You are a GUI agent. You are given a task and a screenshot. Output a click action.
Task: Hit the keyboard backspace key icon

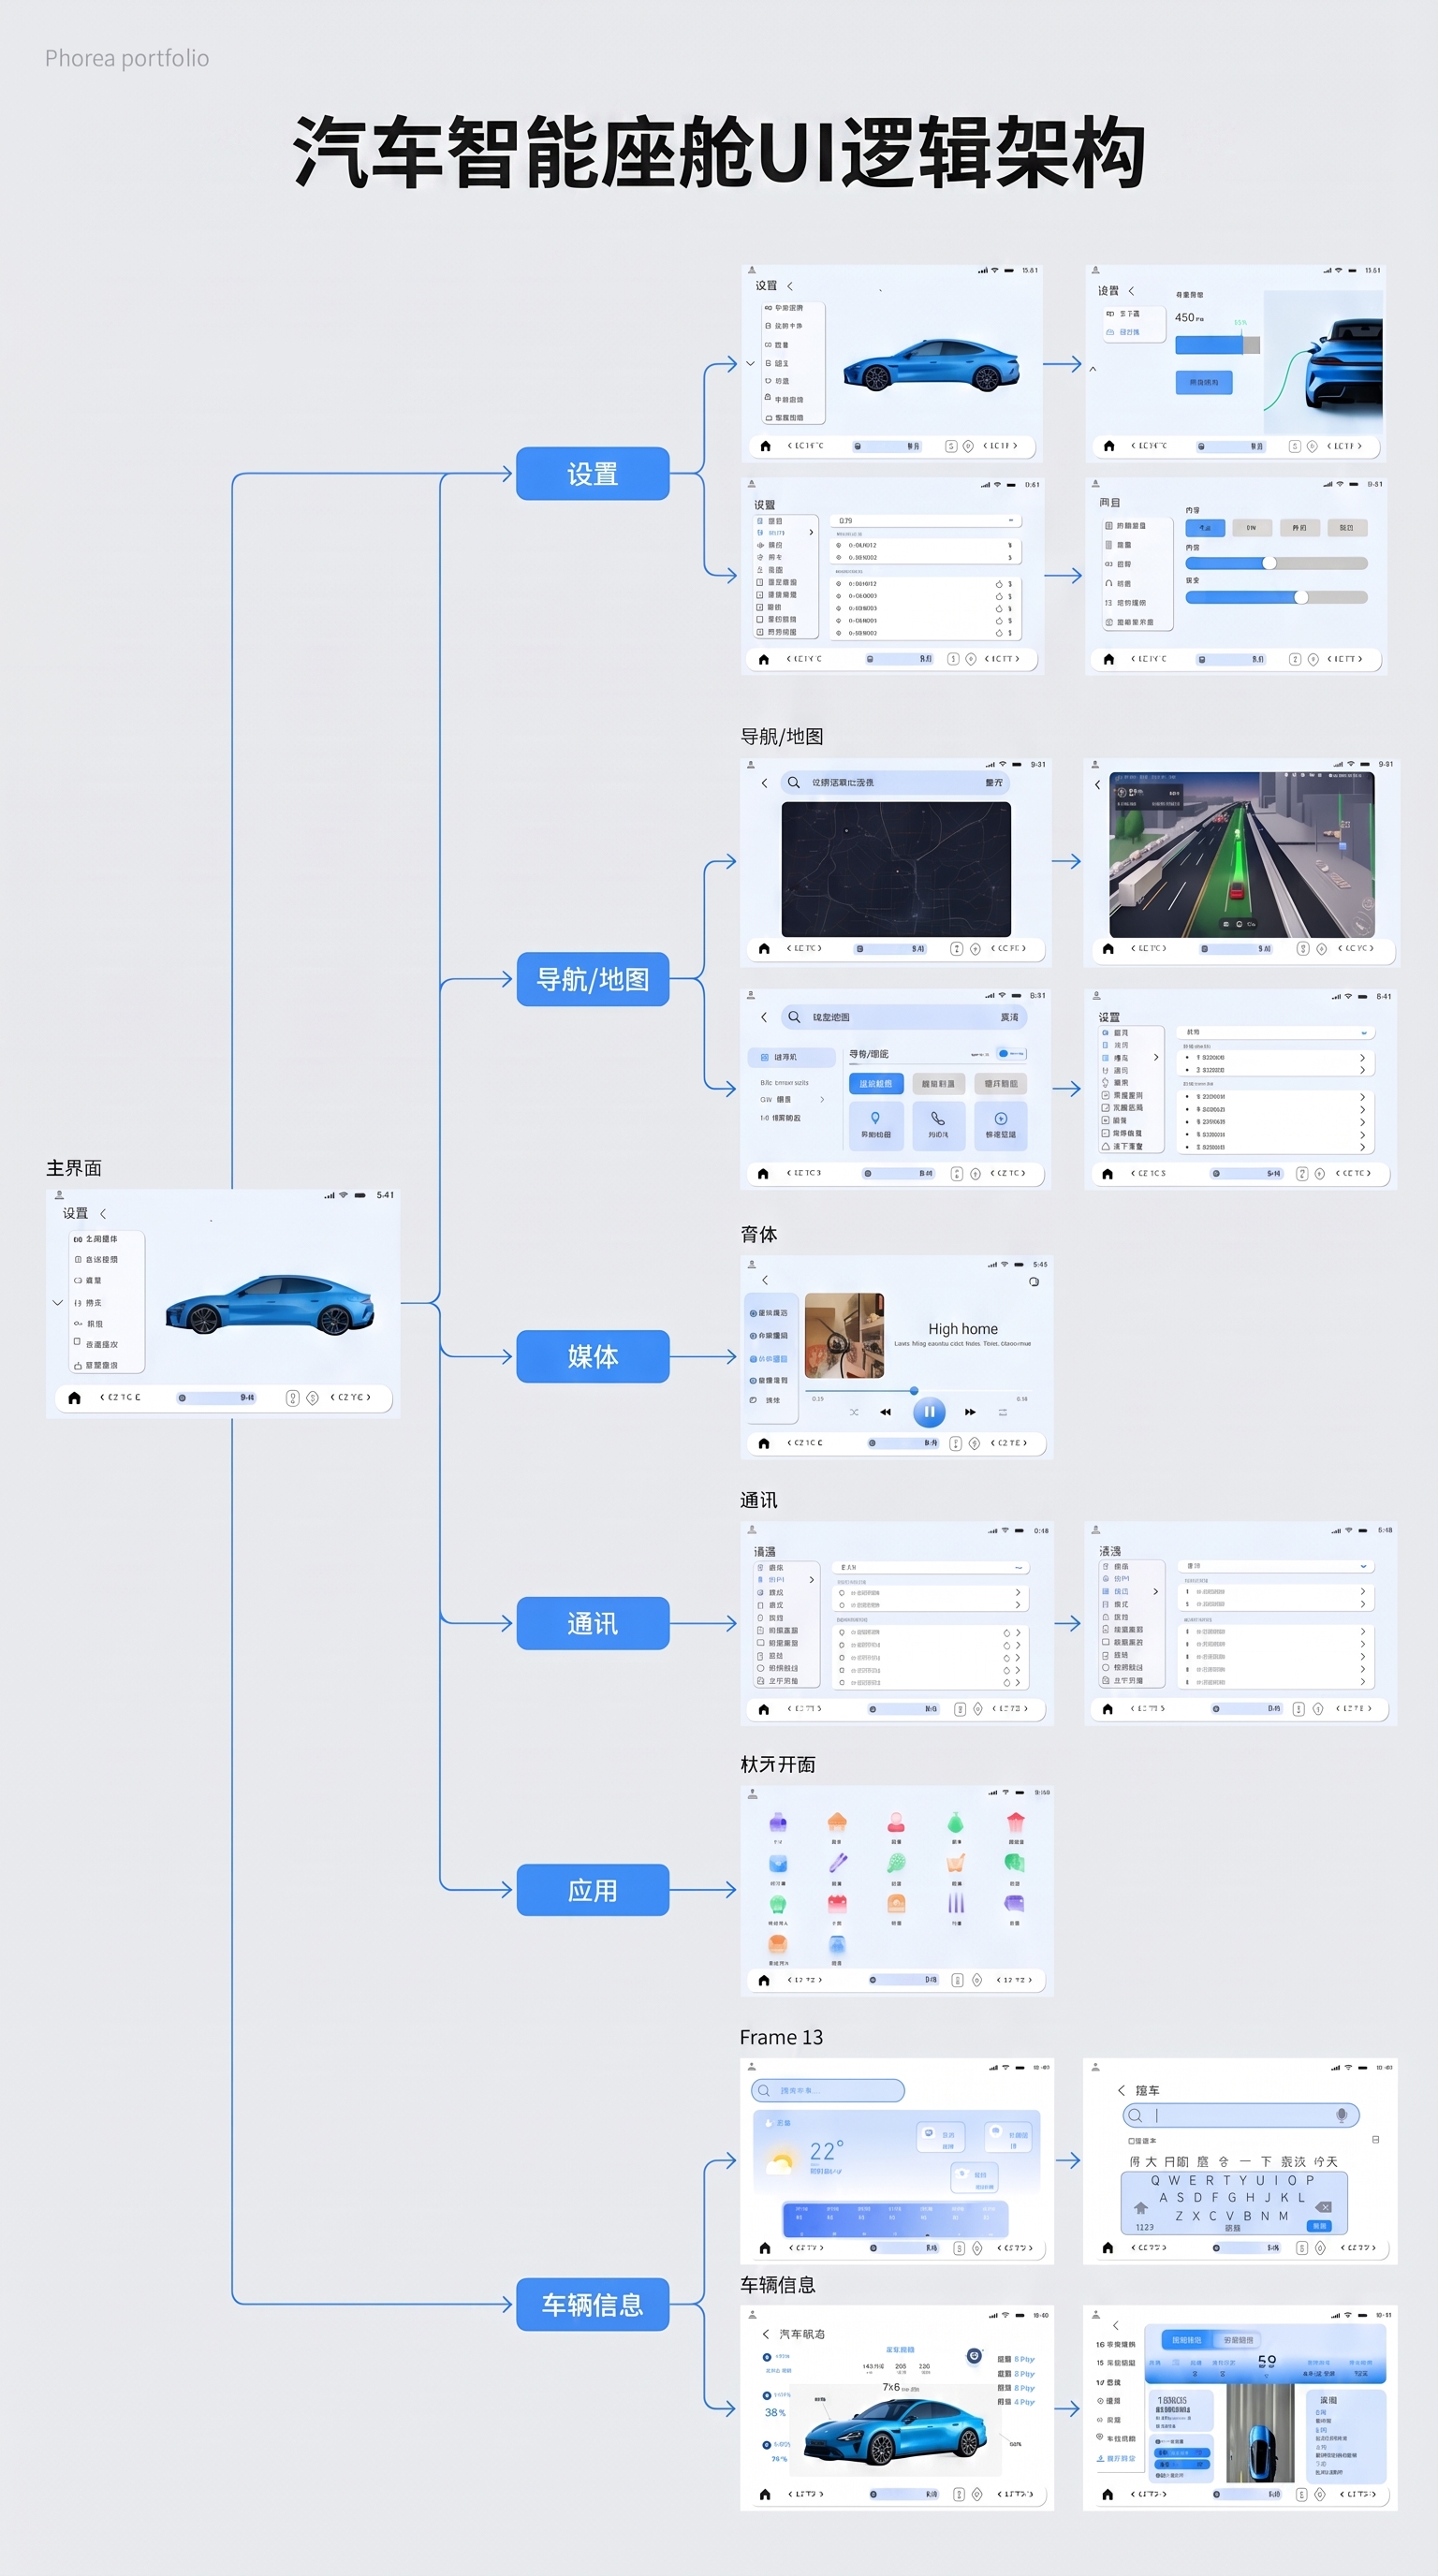tap(1323, 2207)
